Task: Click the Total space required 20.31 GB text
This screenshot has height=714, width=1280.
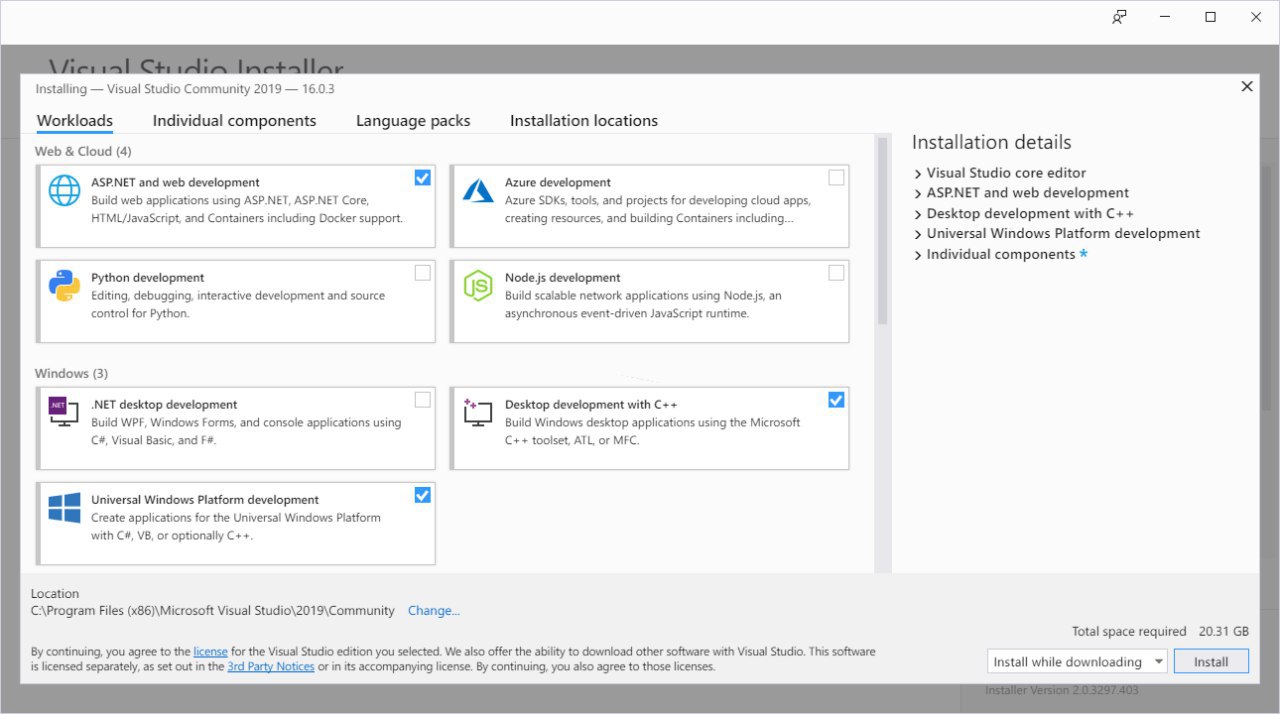Action: coord(1160,632)
